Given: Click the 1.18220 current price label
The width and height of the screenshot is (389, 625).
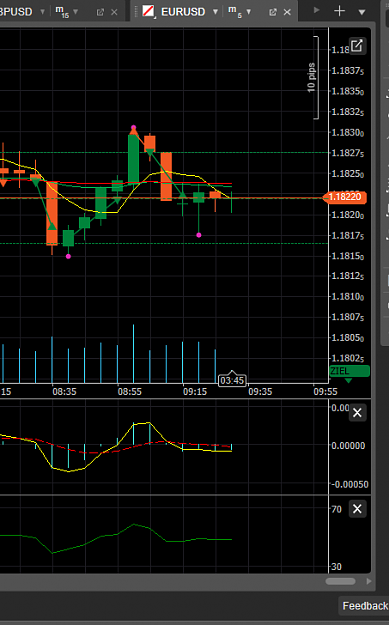Looking at the screenshot, I should pyautogui.click(x=344, y=197).
